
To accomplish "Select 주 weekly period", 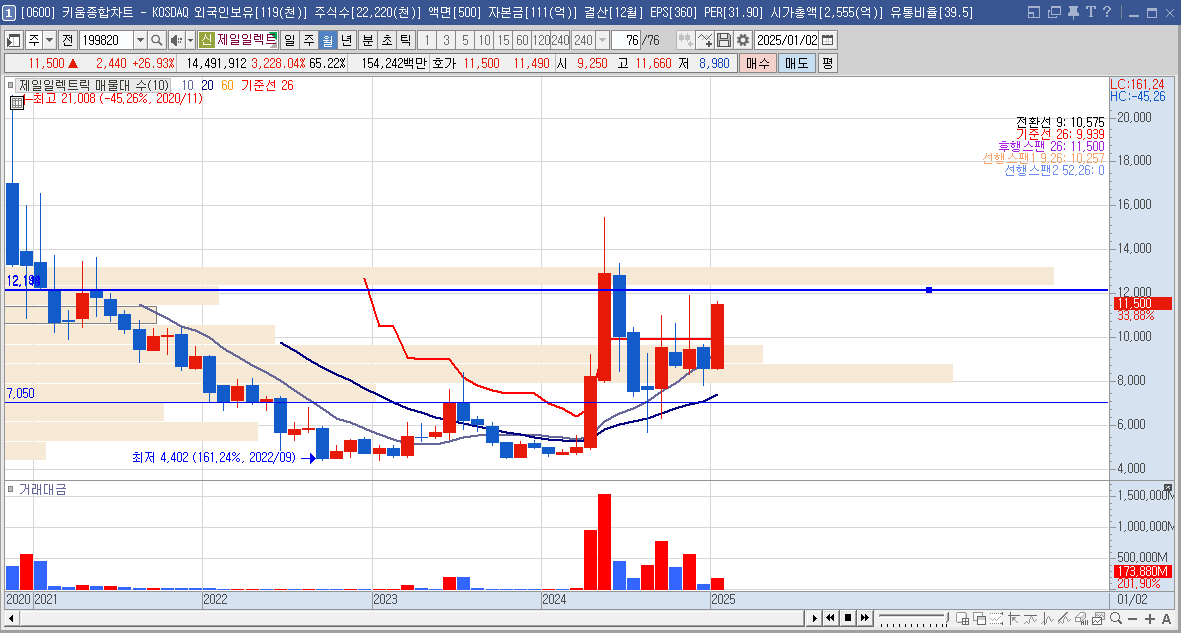I will (307, 40).
